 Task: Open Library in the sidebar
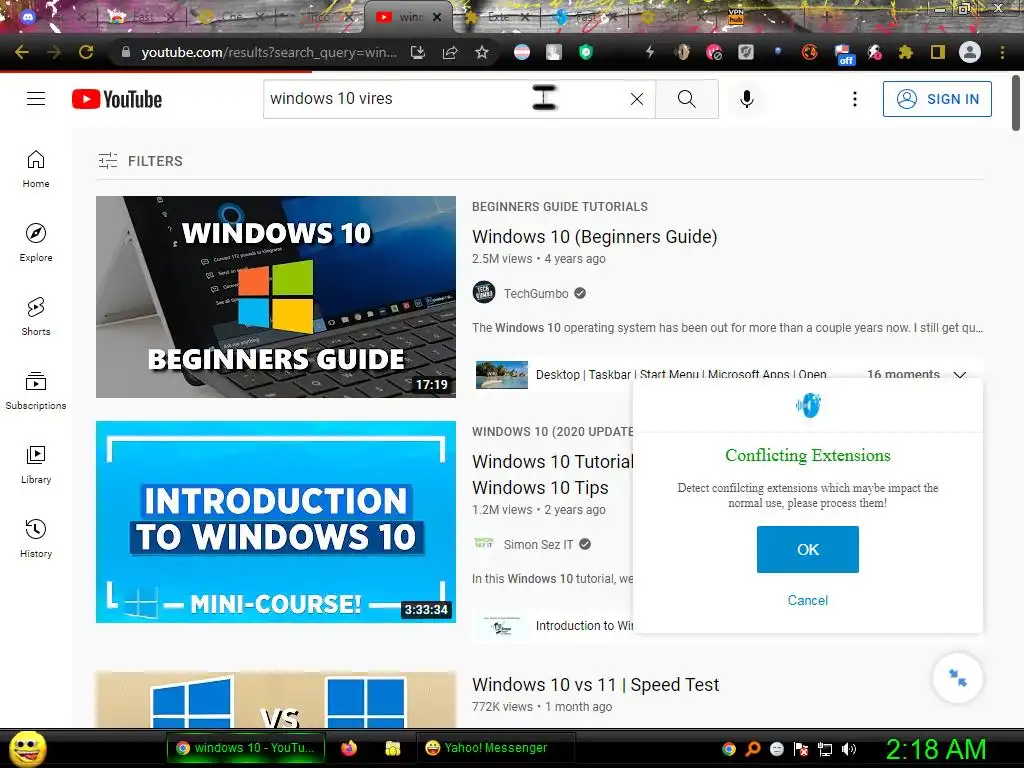click(x=36, y=464)
